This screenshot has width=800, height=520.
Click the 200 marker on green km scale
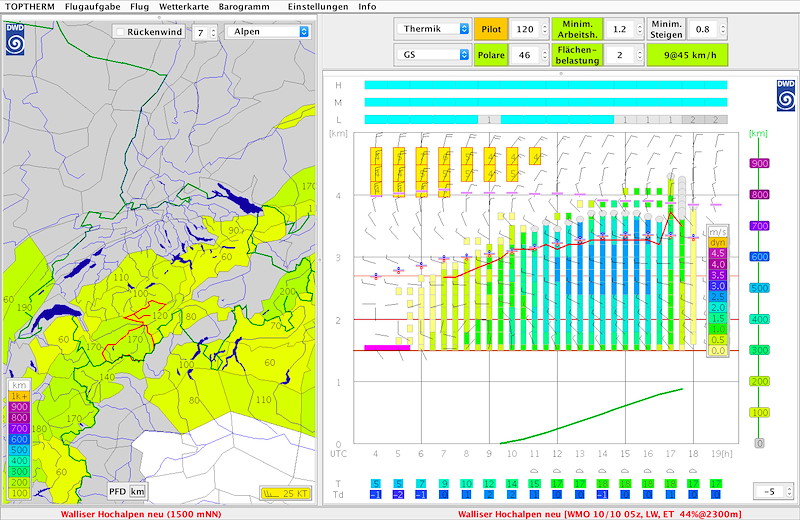click(x=759, y=381)
